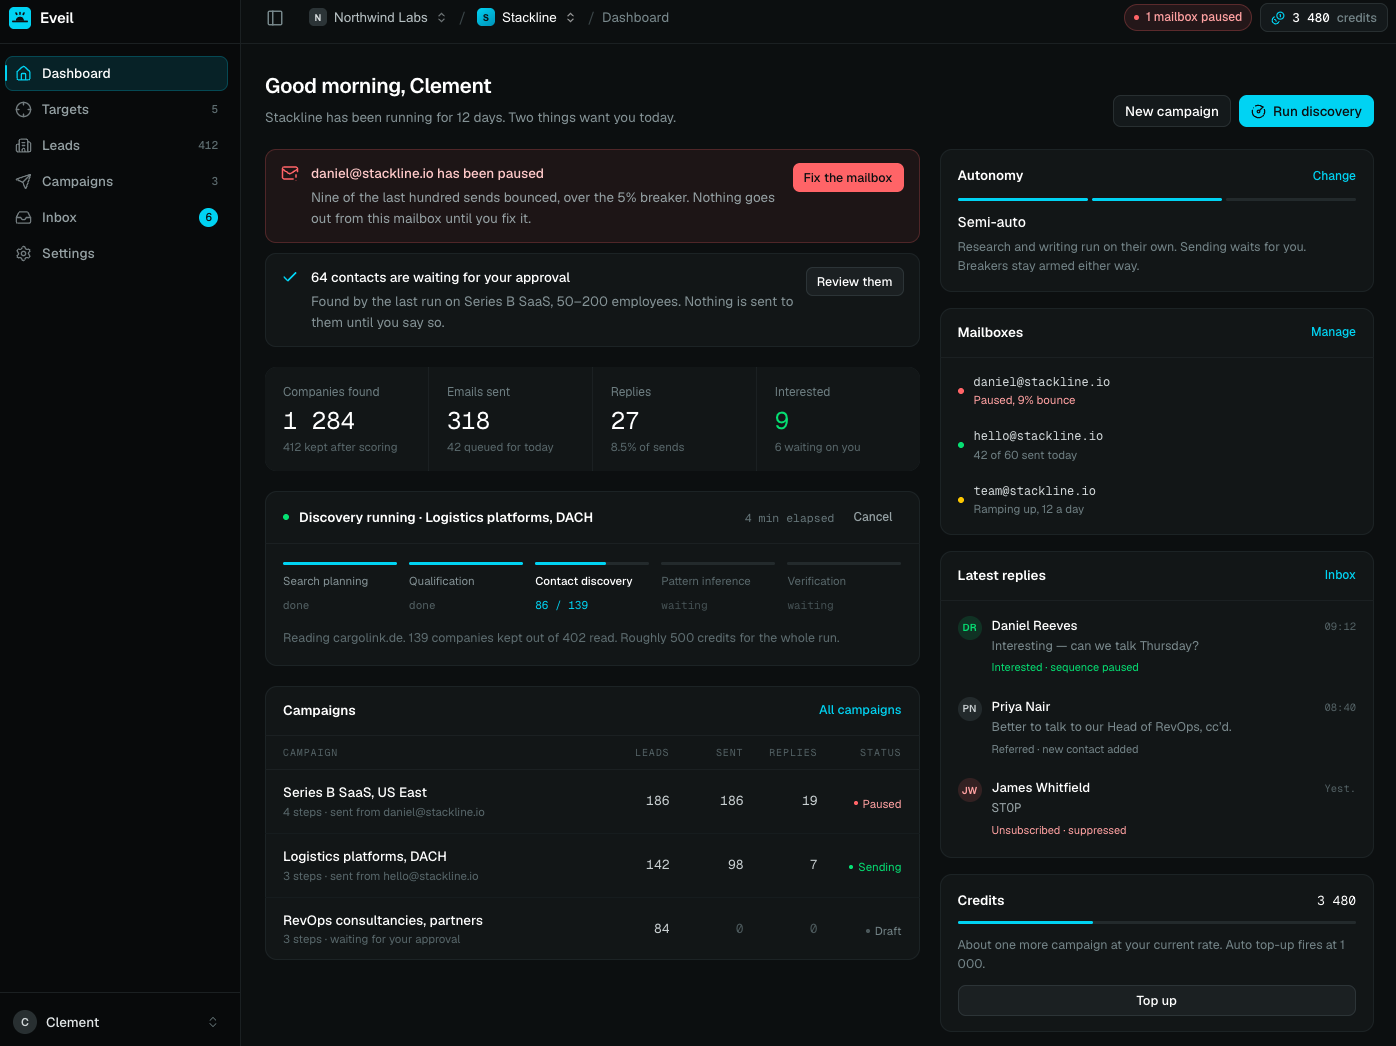Screen dimensions: 1396x1046
Task: Cancel the running discovery
Action: [872, 517]
